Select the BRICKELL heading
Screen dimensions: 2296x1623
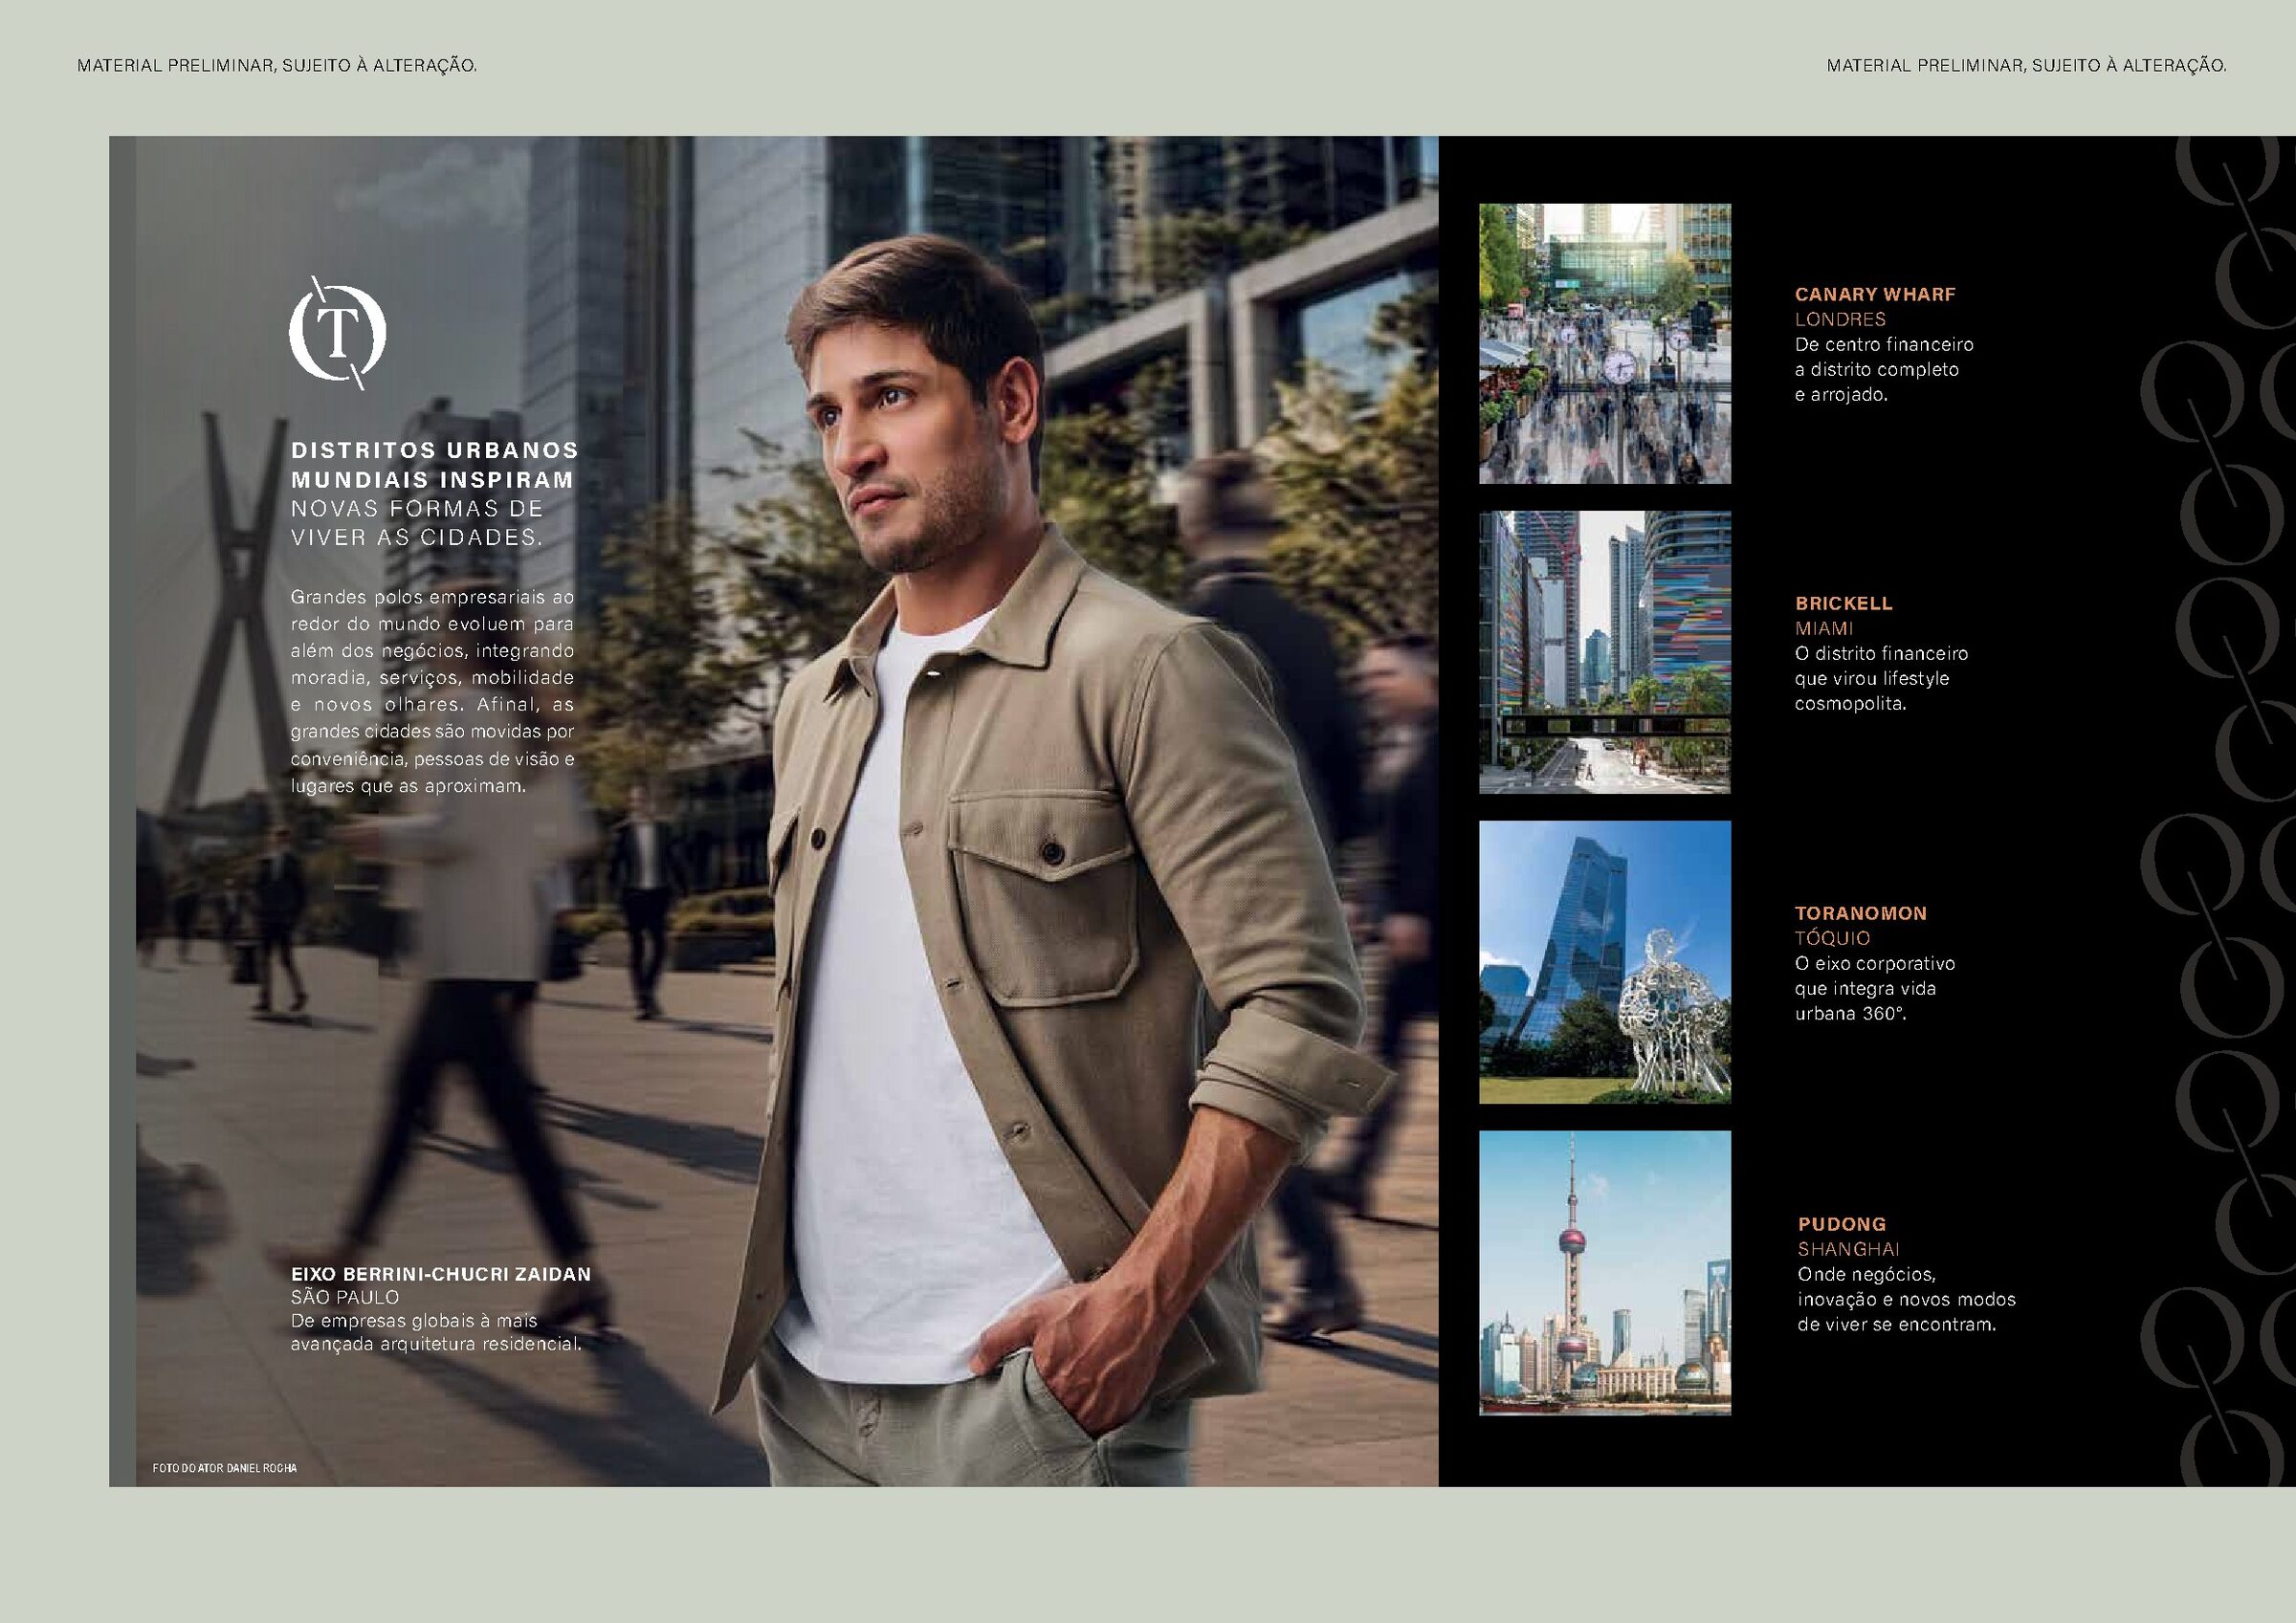coord(1844,603)
